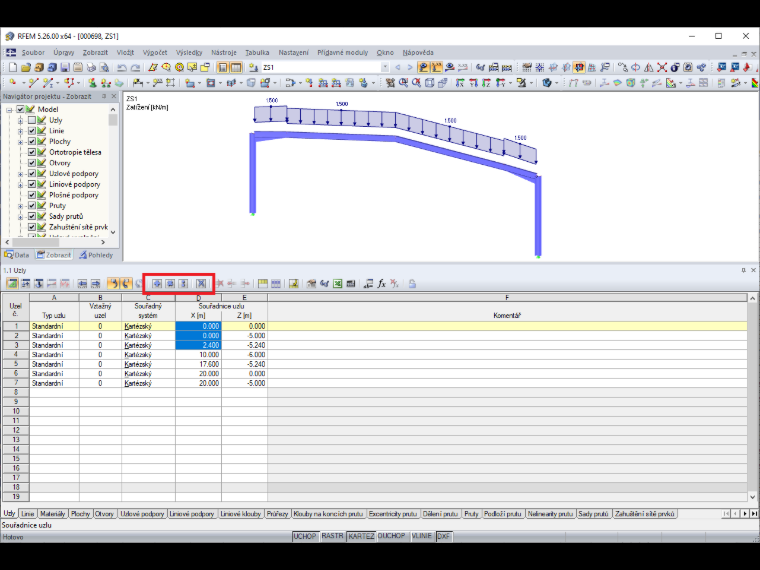The height and width of the screenshot is (570, 760).
Task: Toggle the table display icon
Action: pyautogui.click(x=236, y=67)
